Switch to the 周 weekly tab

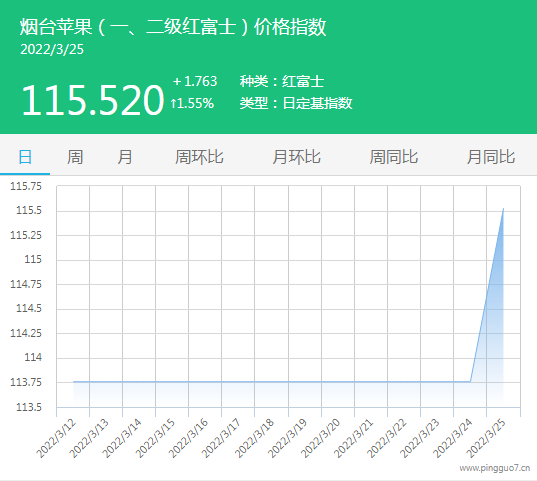tap(75, 157)
